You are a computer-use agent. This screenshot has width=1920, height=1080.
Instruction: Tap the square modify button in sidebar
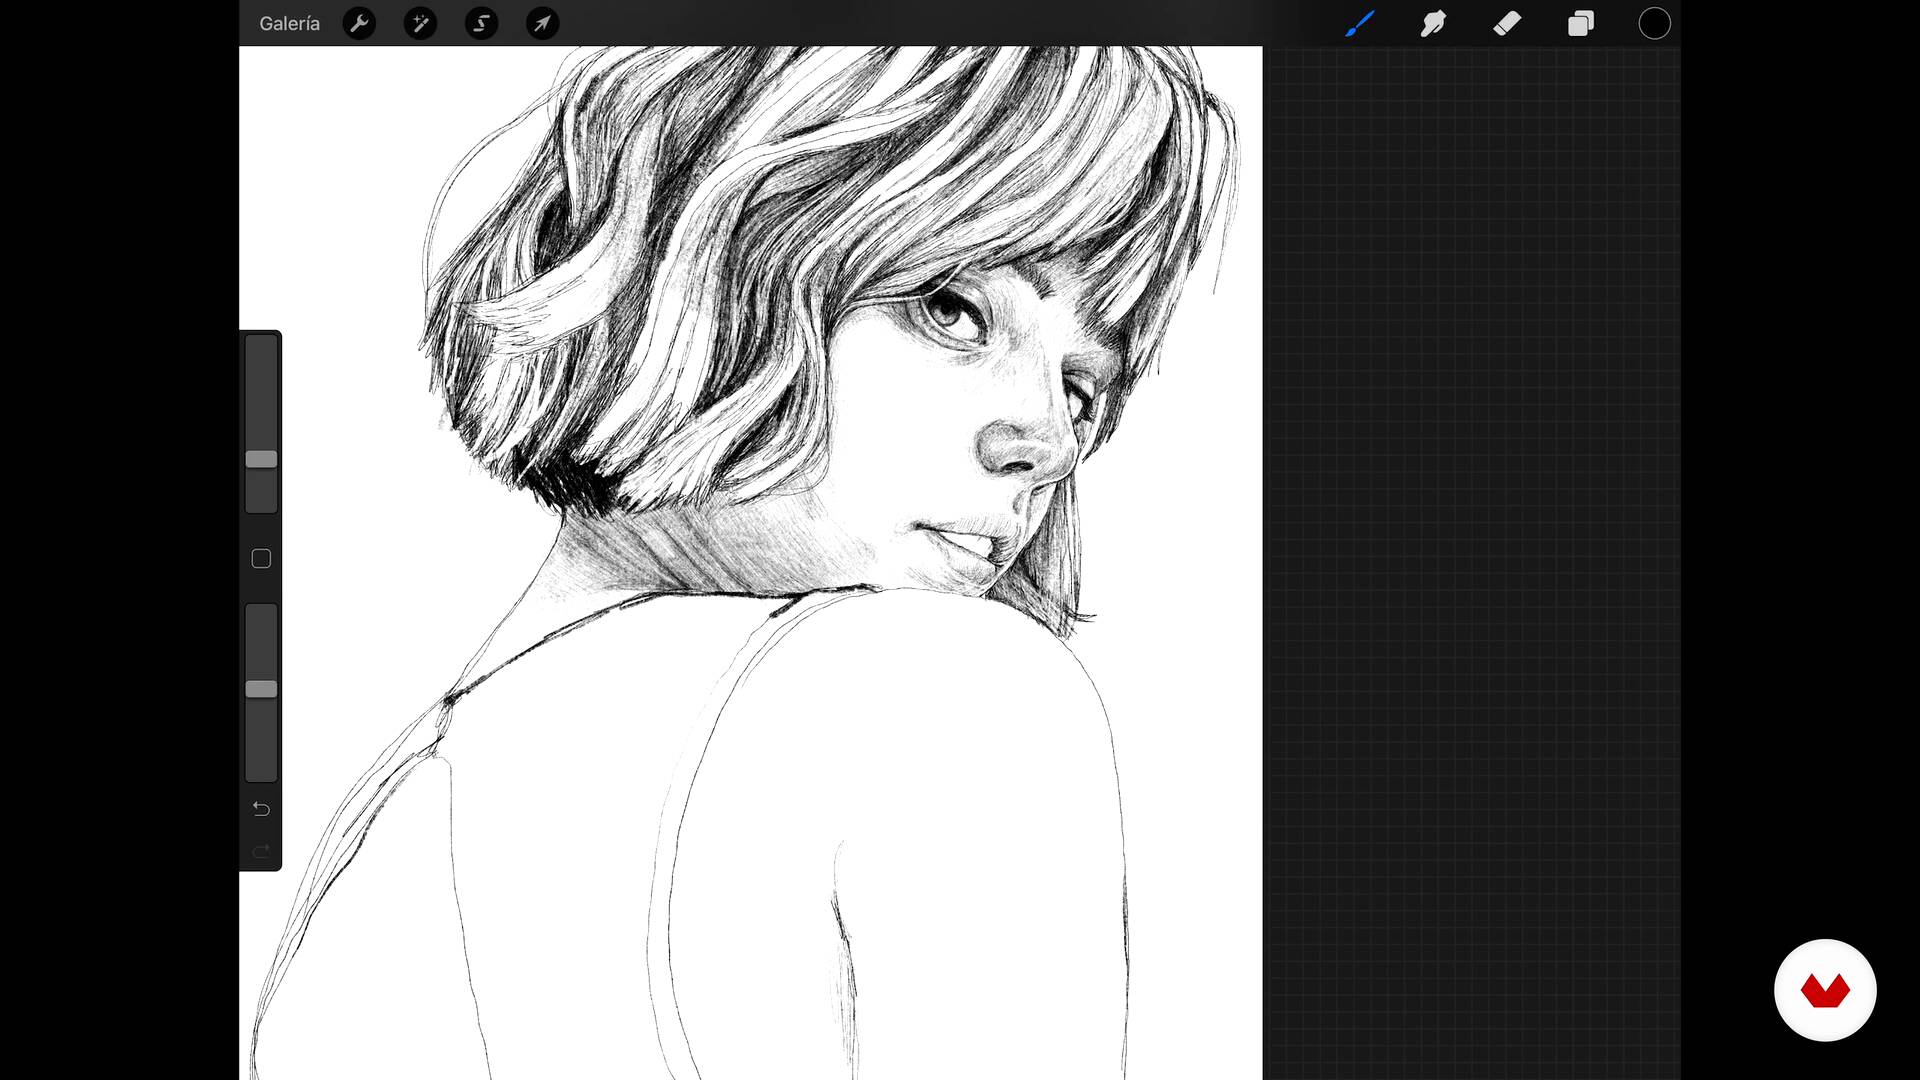click(261, 559)
